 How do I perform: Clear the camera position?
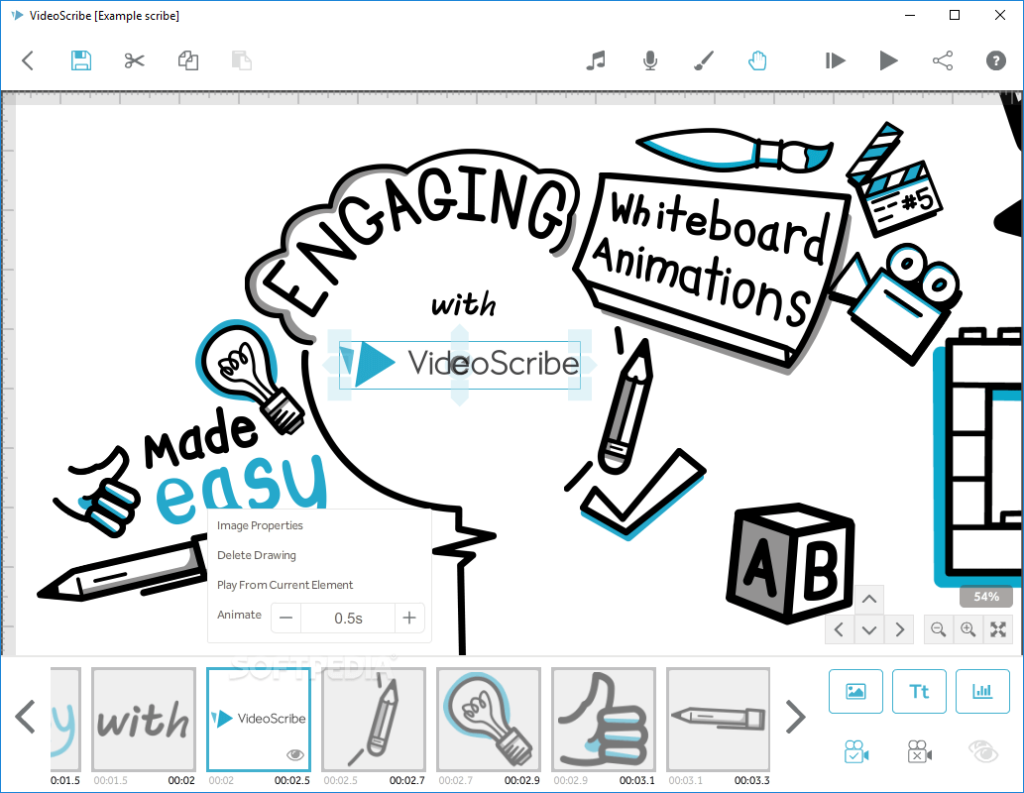click(x=919, y=751)
